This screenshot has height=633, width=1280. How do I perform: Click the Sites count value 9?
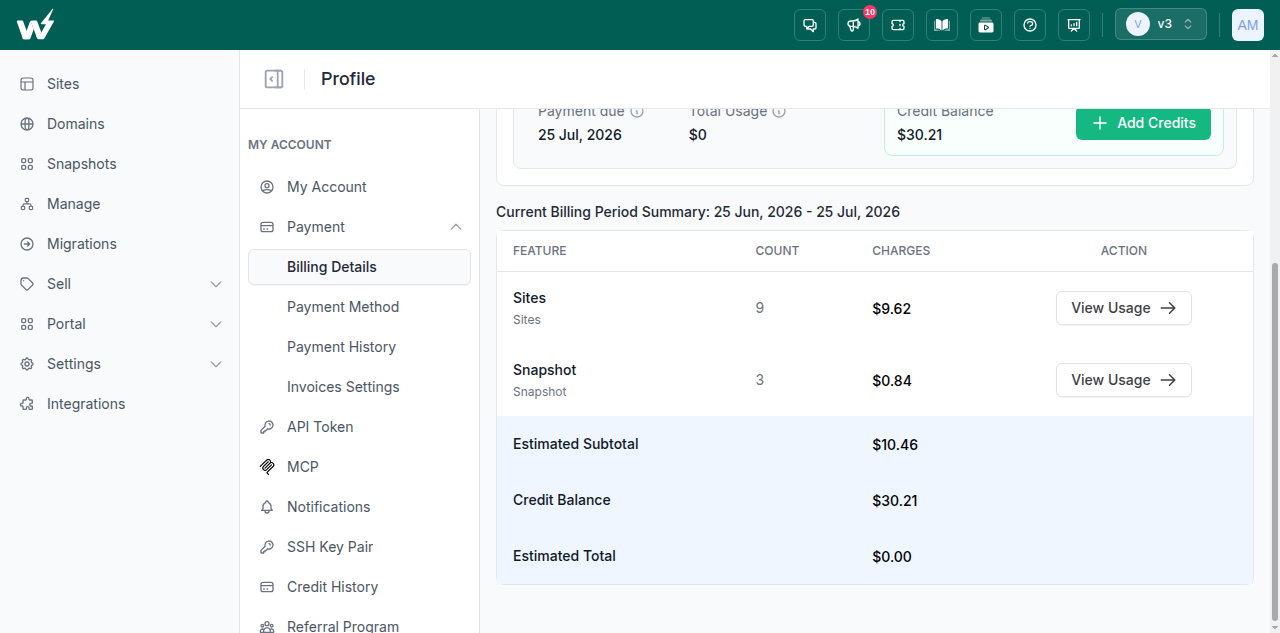(760, 308)
